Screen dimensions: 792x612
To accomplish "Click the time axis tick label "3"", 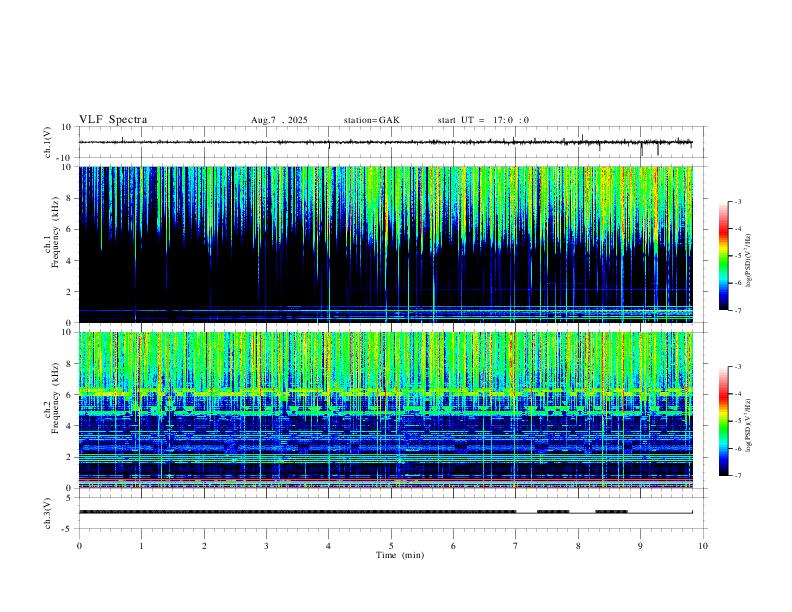I will [266, 546].
